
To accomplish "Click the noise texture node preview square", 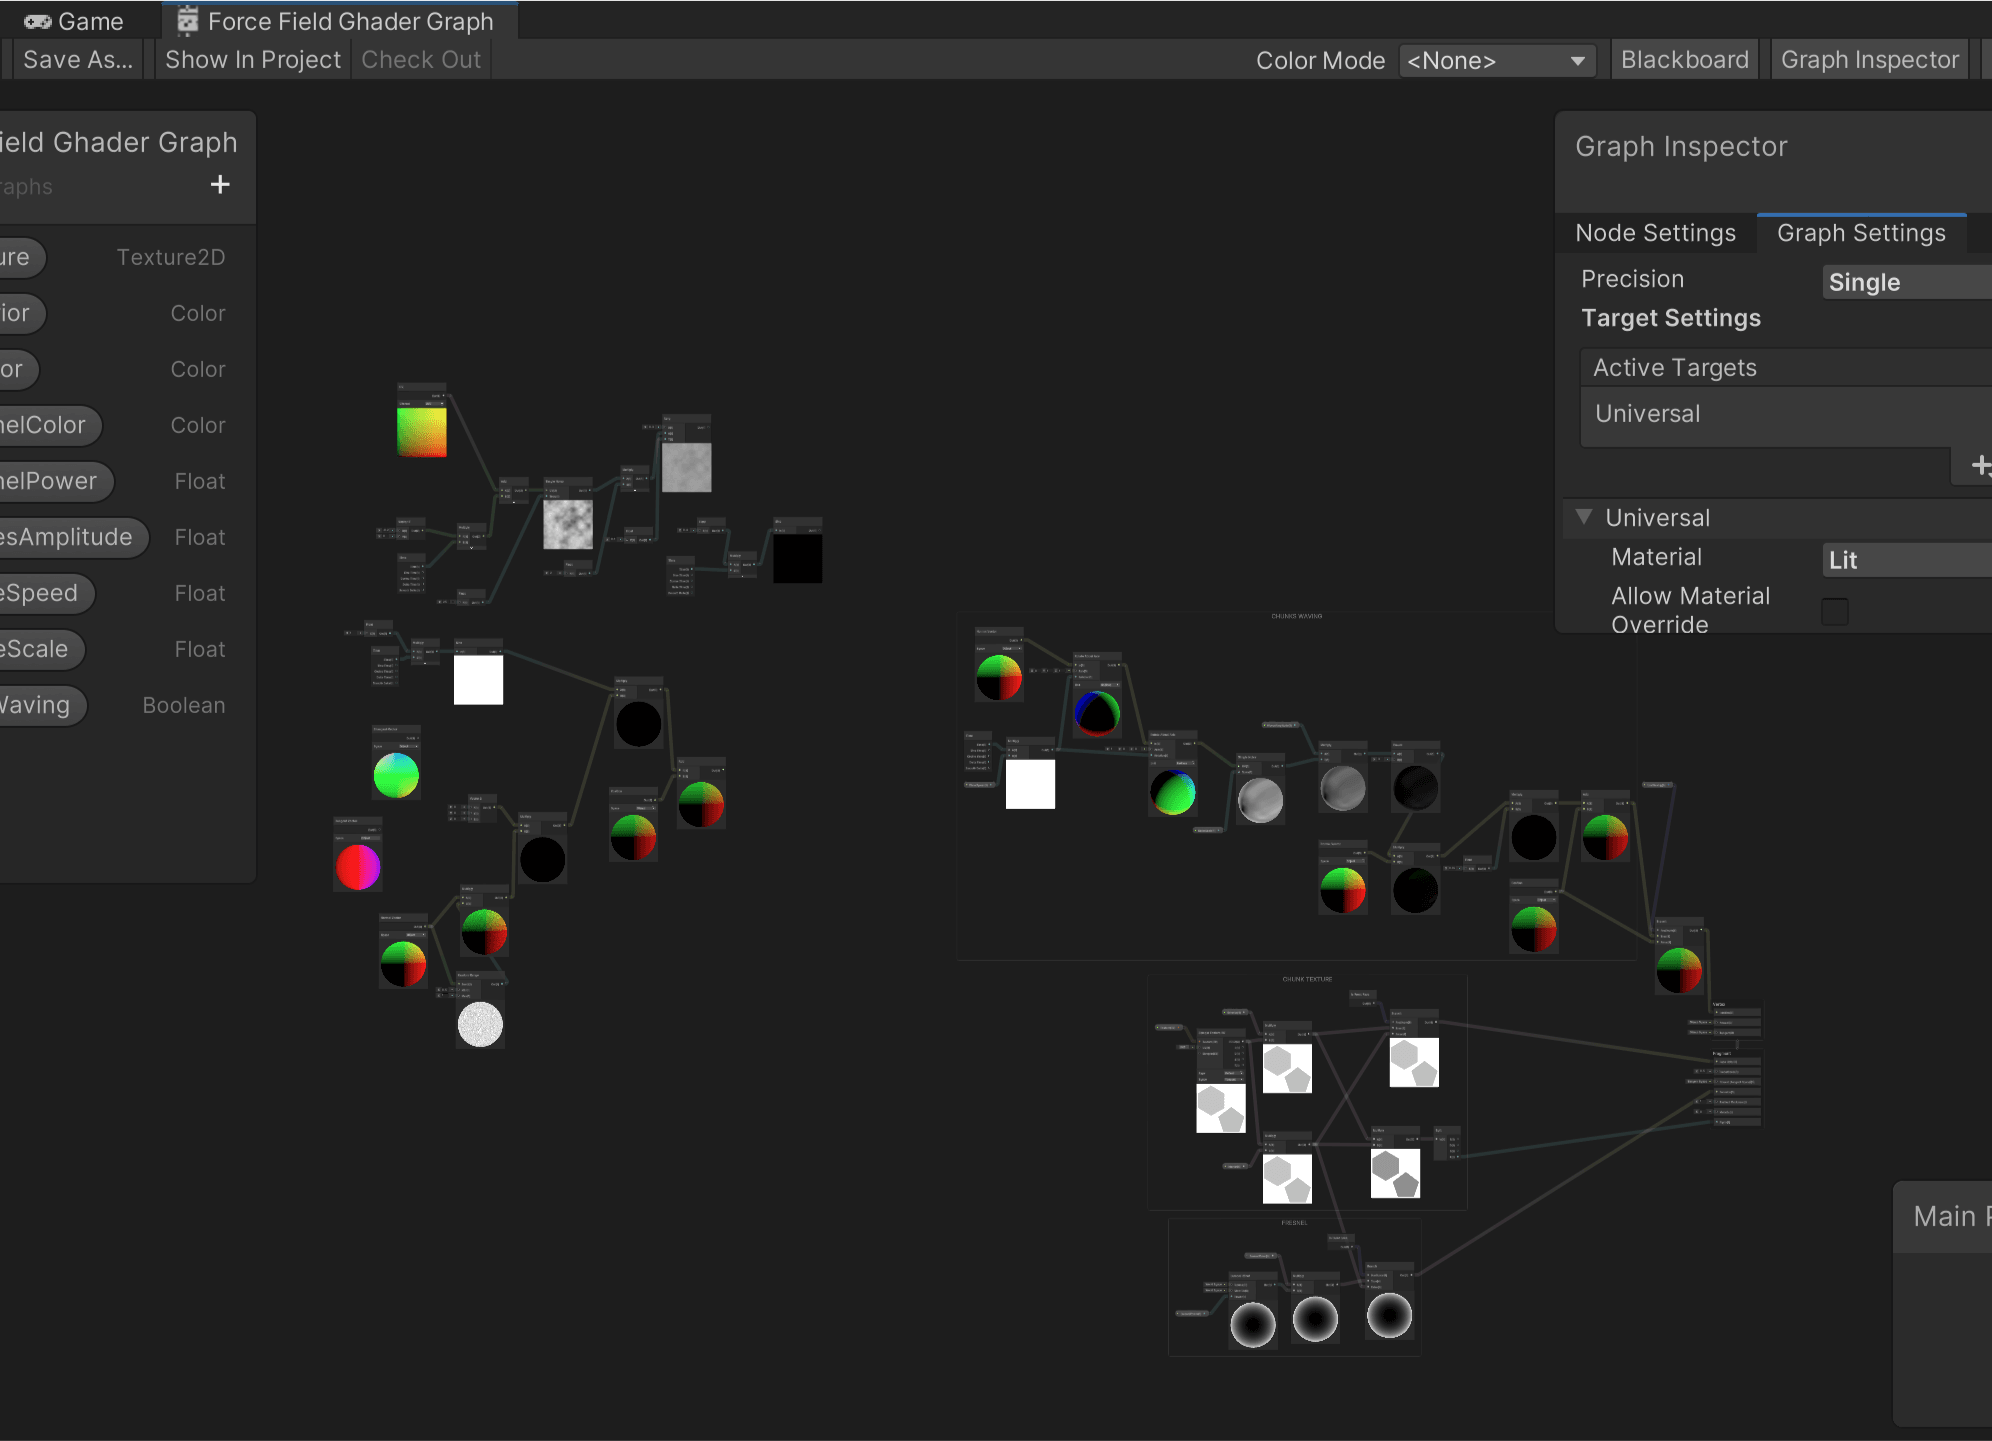I will point(568,524).
